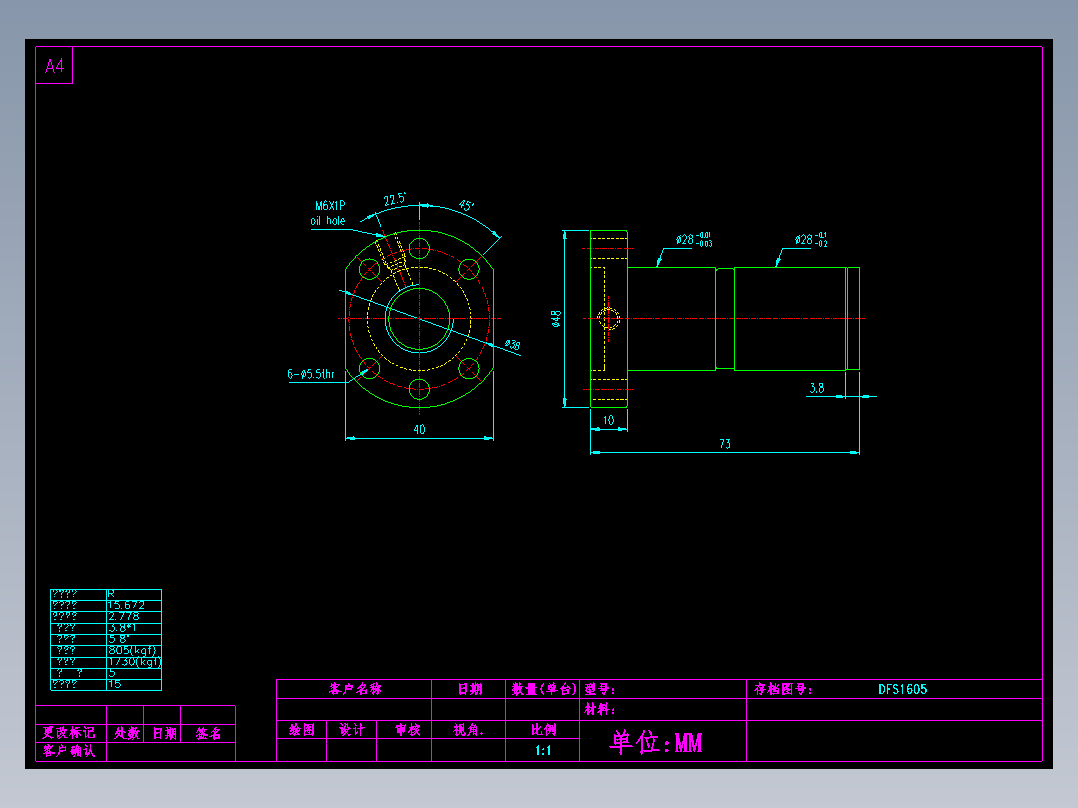Image resolution: width=1078 pixels, height=808 pixels.
Task: Click the ø28 -0.1 -0.2 tolerance dimension
Action: click(x=811, y=239)
